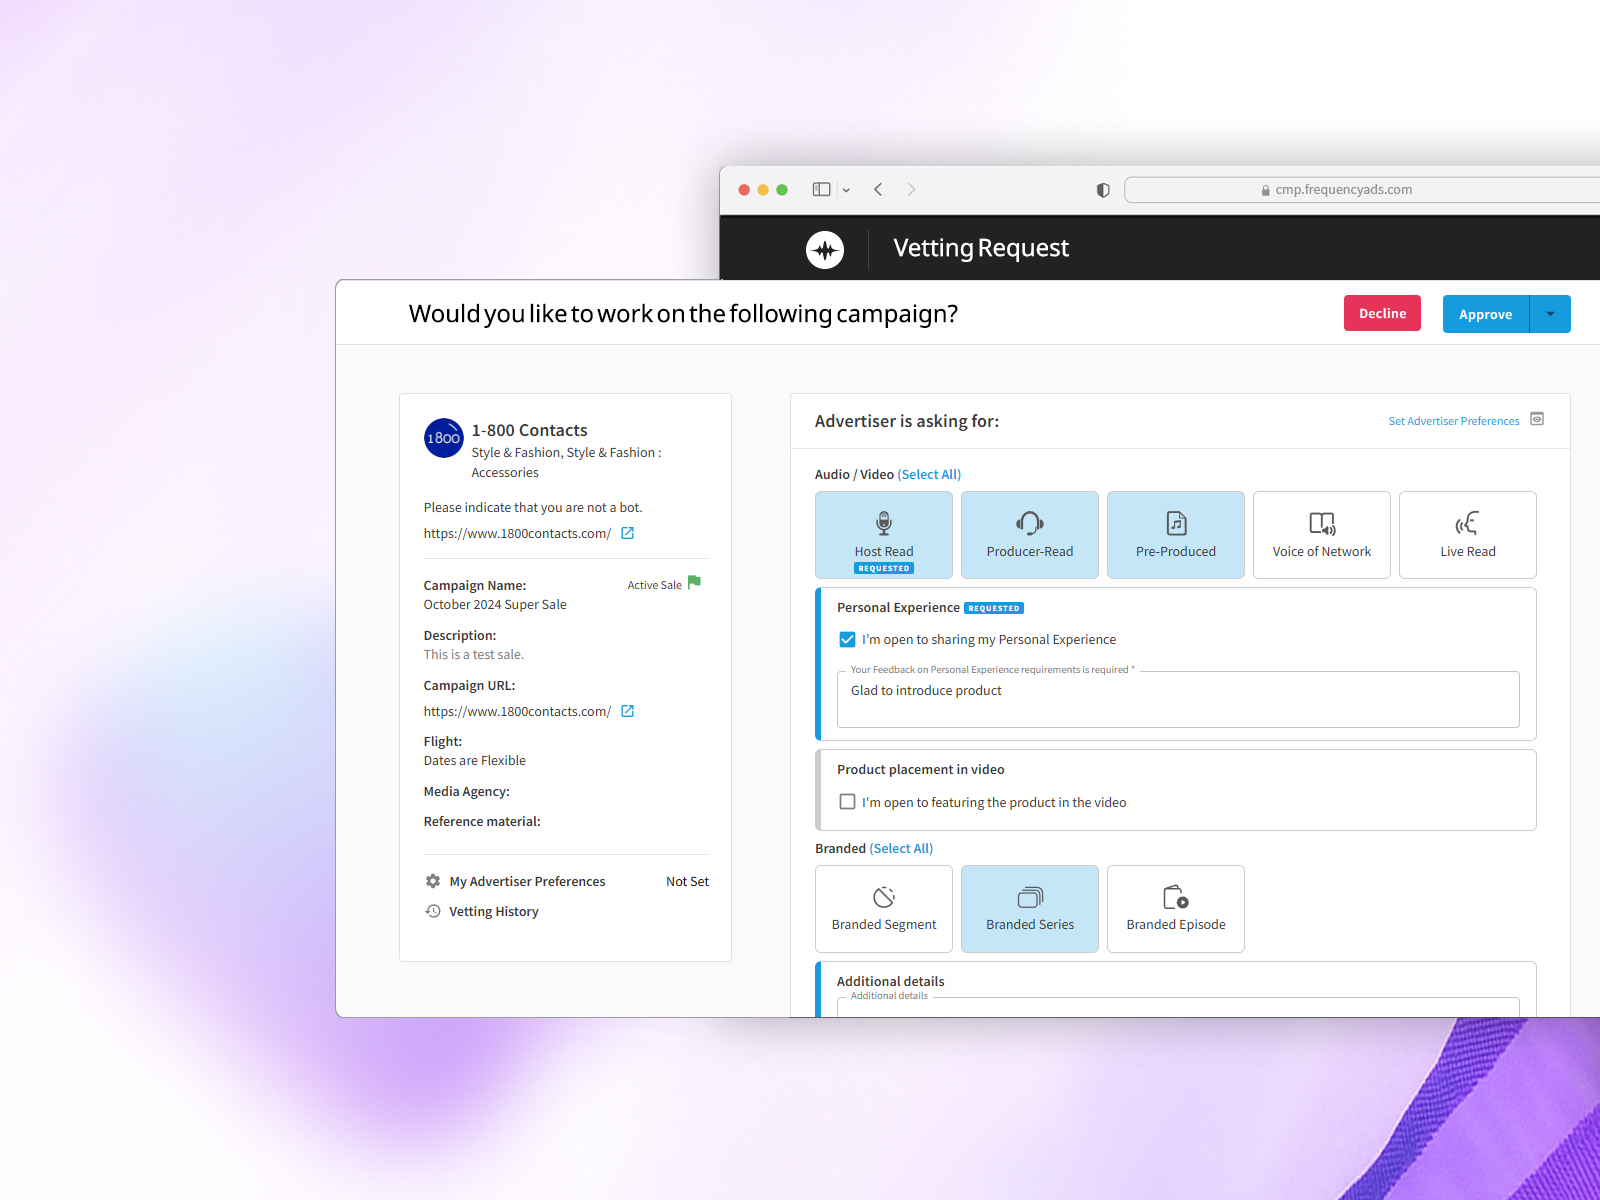Expand the Approve button dropdown arrow
The image size is (1600, 1200).
(x=1550, y=314)
